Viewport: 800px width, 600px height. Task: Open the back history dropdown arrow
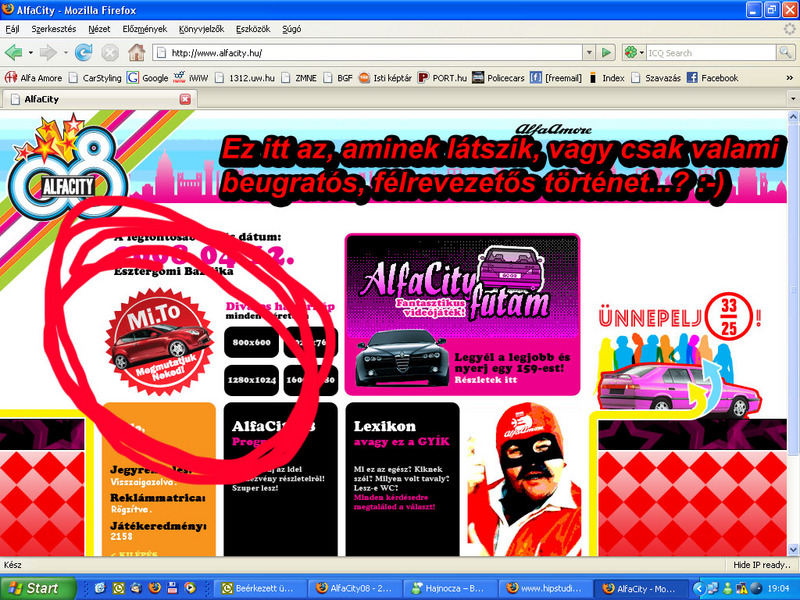pyautogui.click(x=31, y=53)
